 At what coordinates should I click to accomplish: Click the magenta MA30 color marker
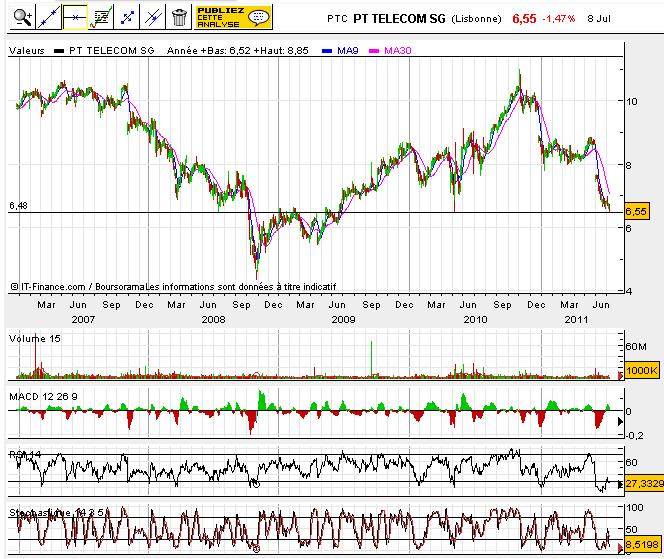click(374, 51)
